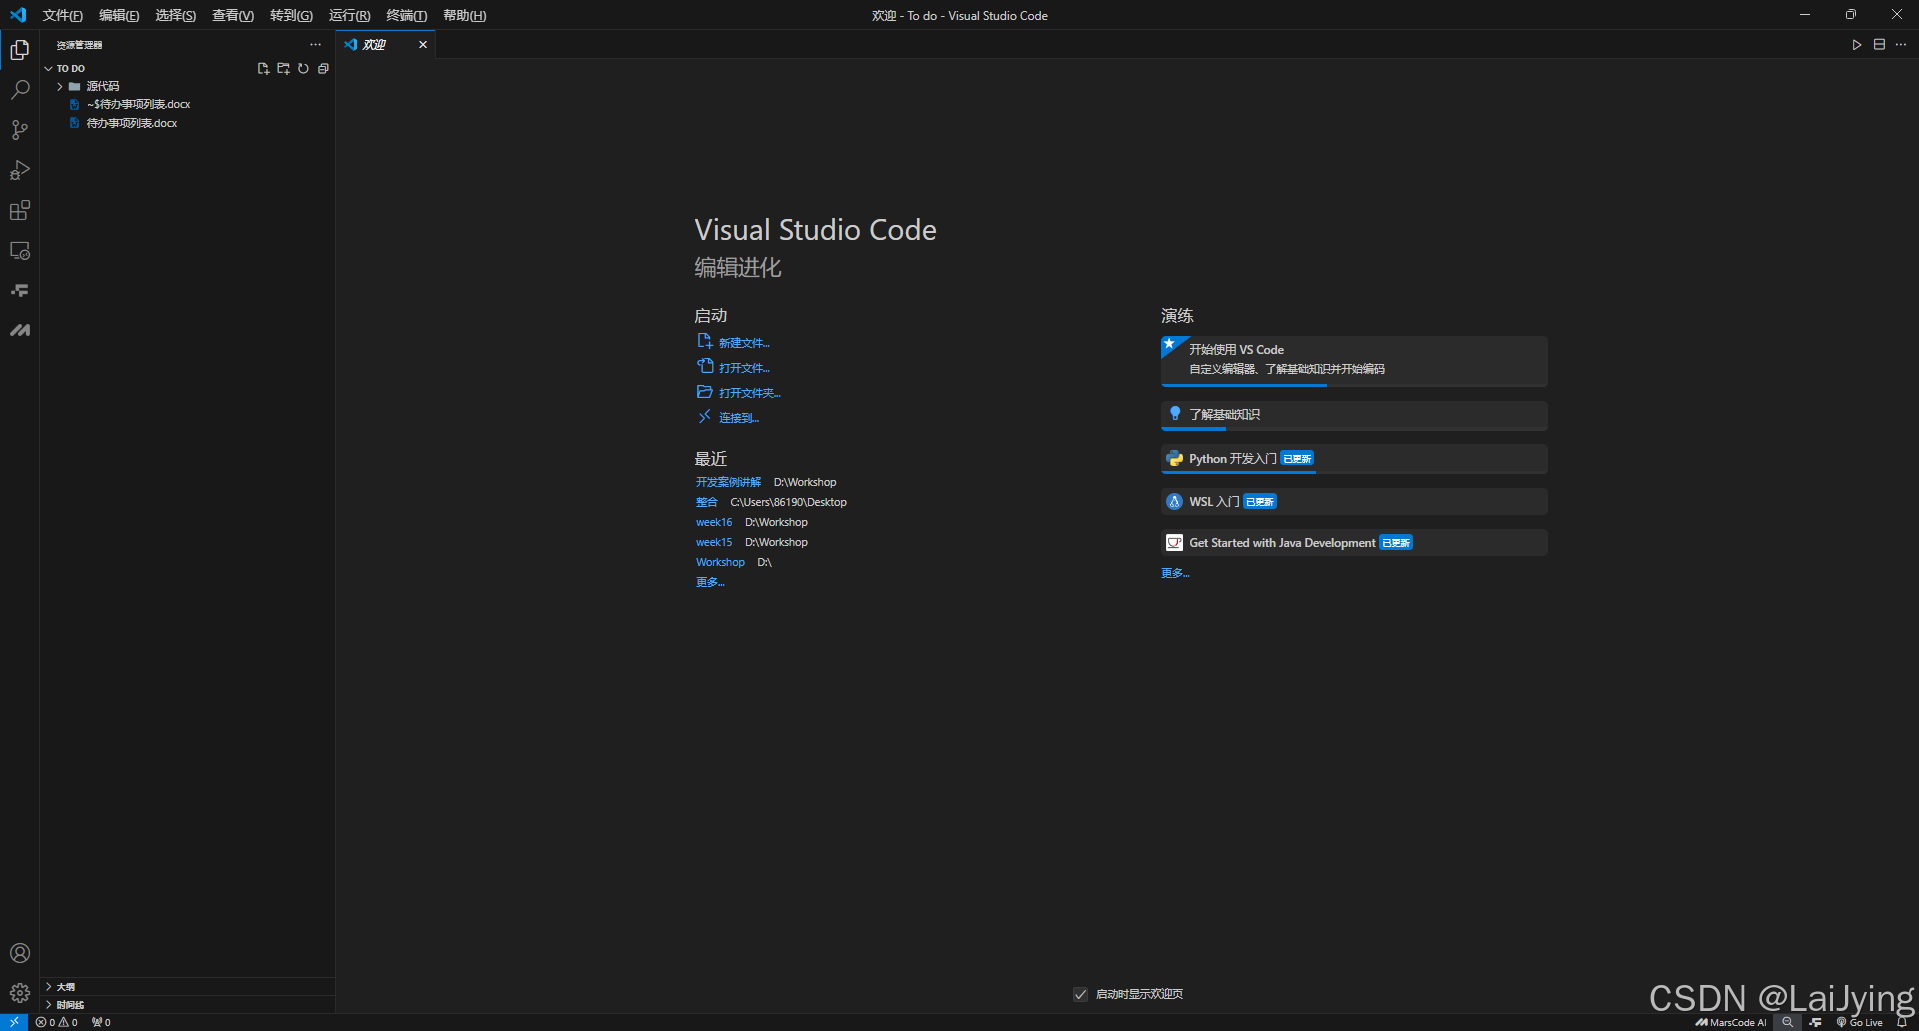Open recent folder Workshop
The width and height of the screenshot is (1919, 1031).
720,562
